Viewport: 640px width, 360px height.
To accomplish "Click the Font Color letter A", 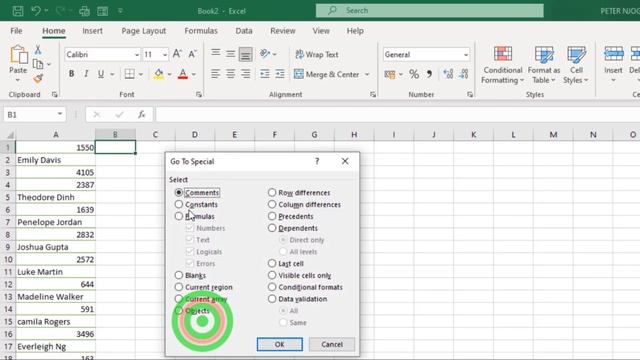I will coord(183,74).
